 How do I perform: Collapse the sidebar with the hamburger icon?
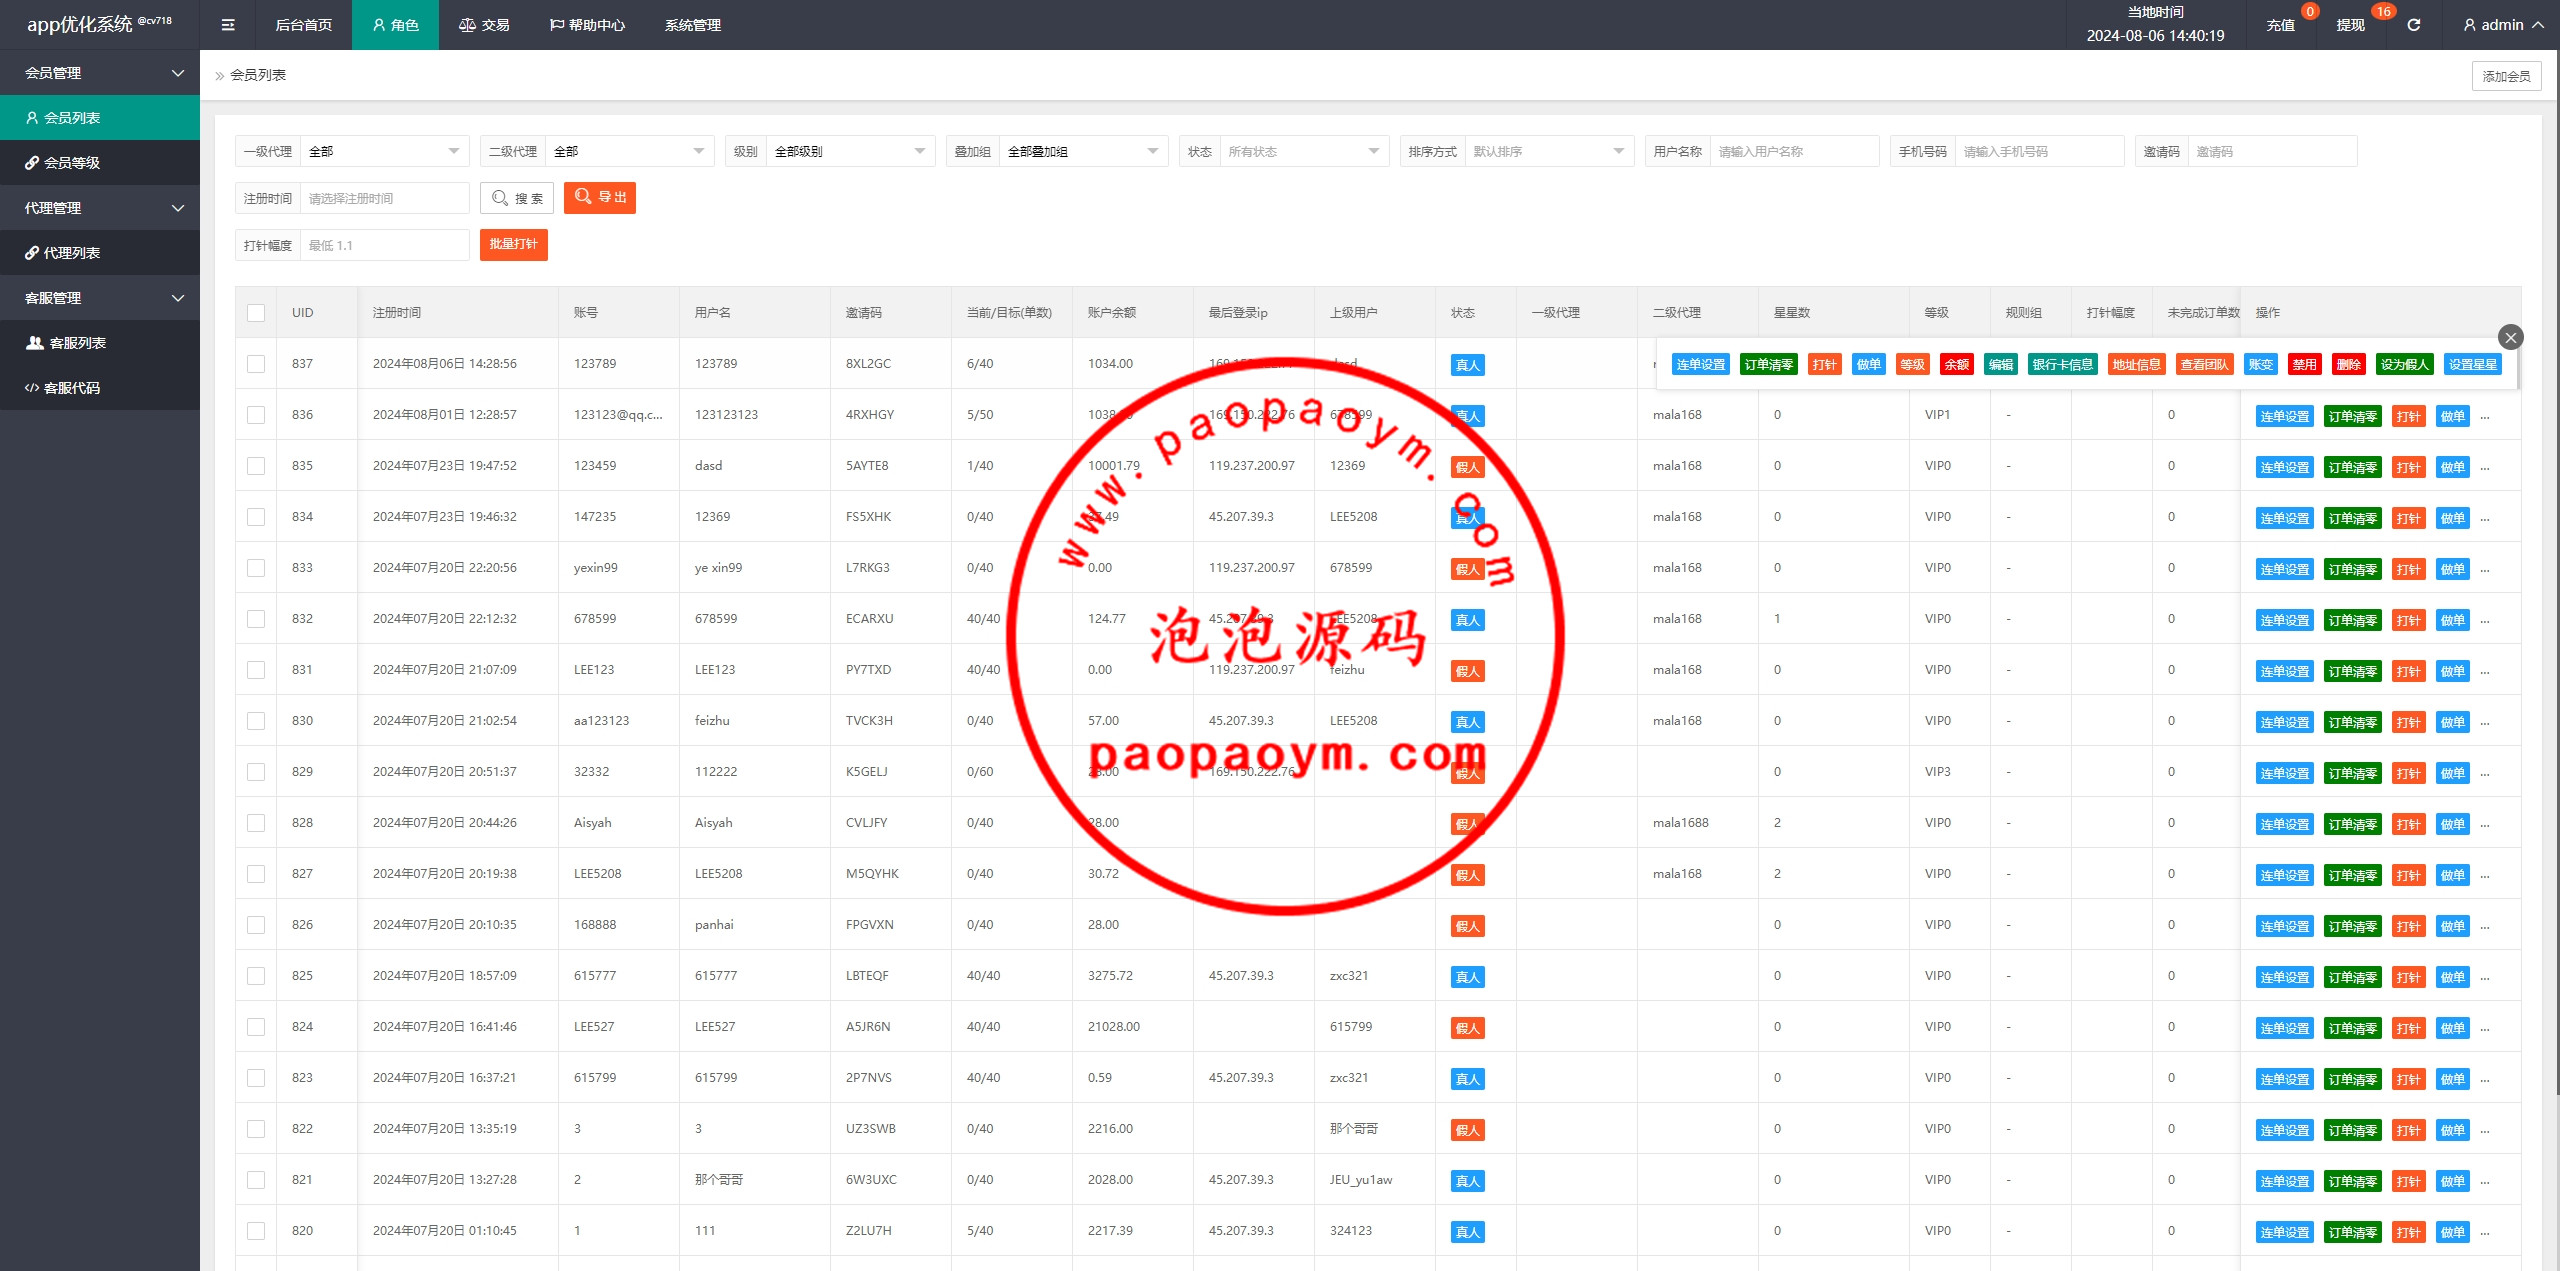click(228, 25)
